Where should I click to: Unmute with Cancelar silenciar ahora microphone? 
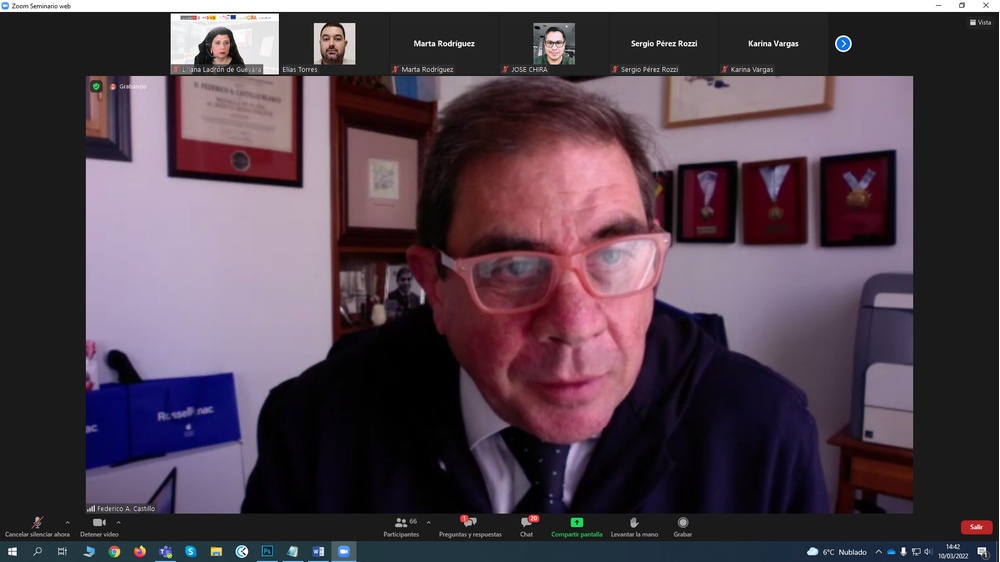[37, 523]
